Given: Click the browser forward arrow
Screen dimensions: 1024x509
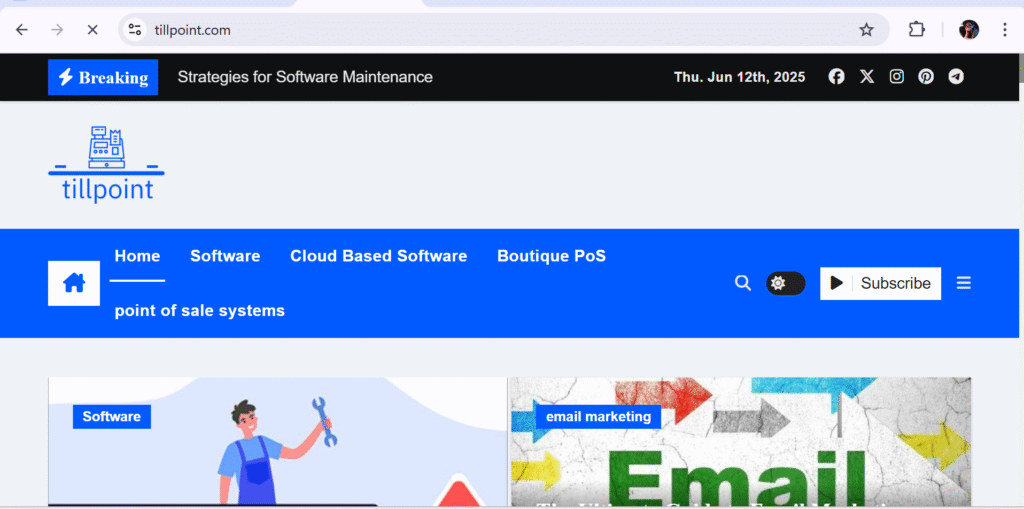Looking at the screenshot, I should [x=57, y=30].
